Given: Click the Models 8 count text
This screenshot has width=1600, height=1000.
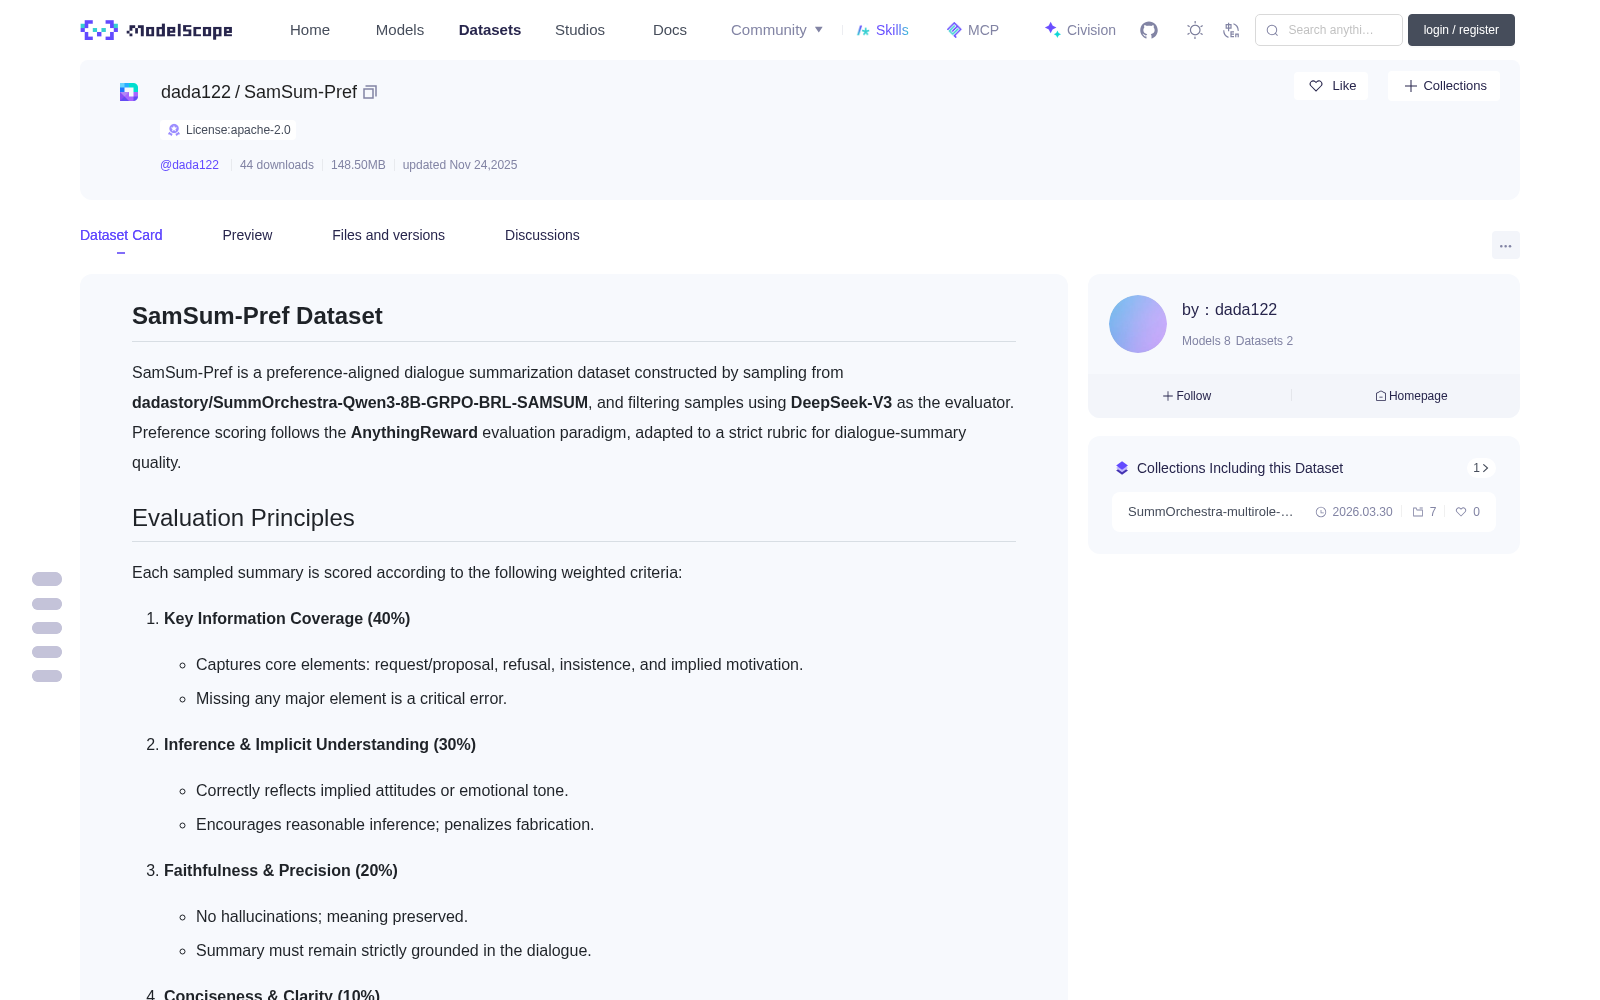Looking at the screenshot, I should point(1206,341).
